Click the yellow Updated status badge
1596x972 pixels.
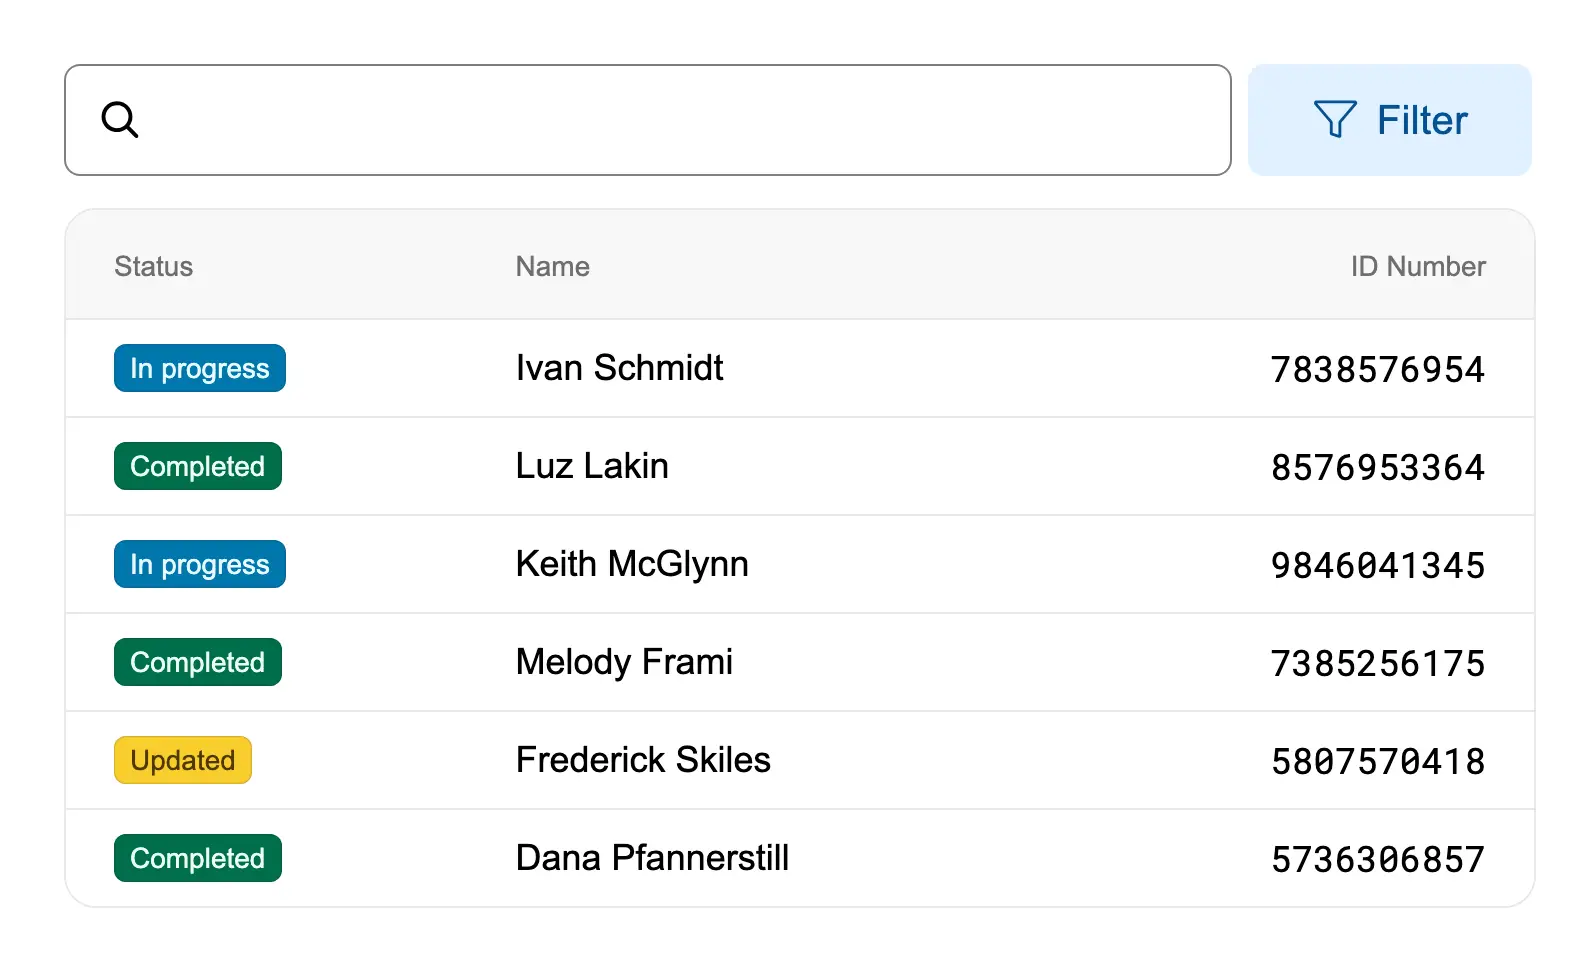click(x=183, y=760)
